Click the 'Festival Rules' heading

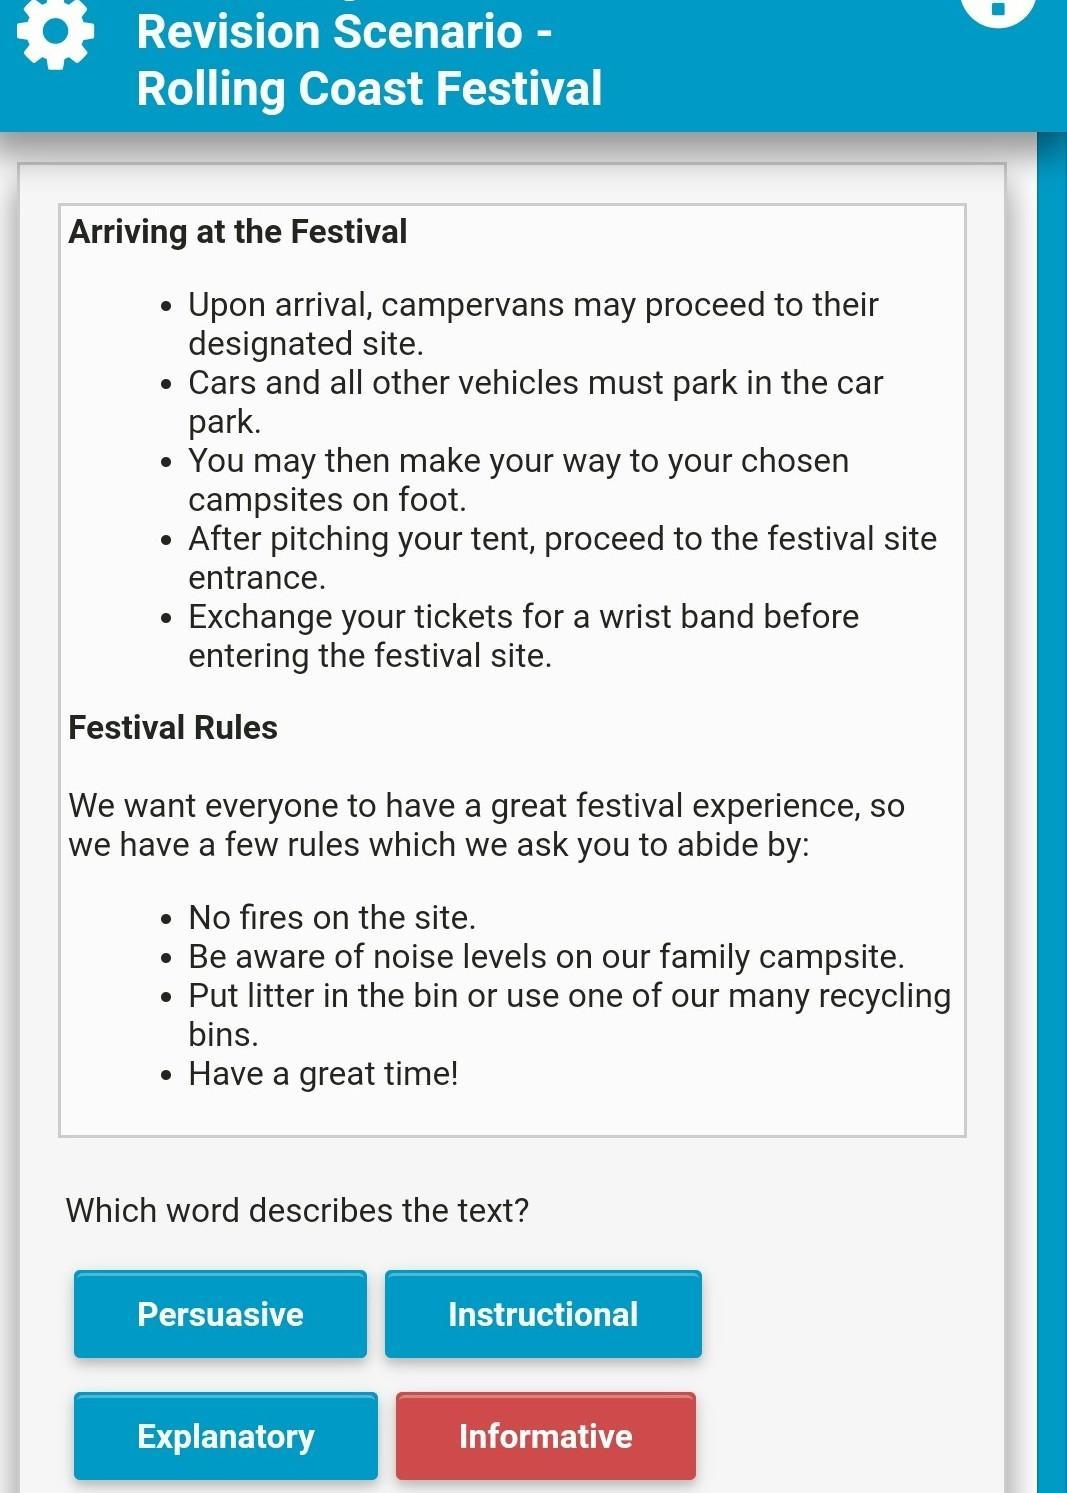(173, 728)
